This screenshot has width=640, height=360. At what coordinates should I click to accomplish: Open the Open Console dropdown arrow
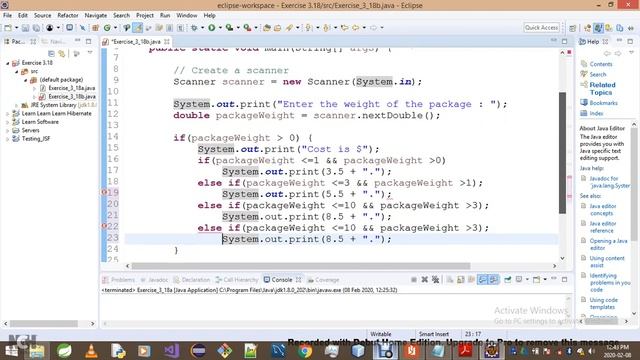(545, 280)
